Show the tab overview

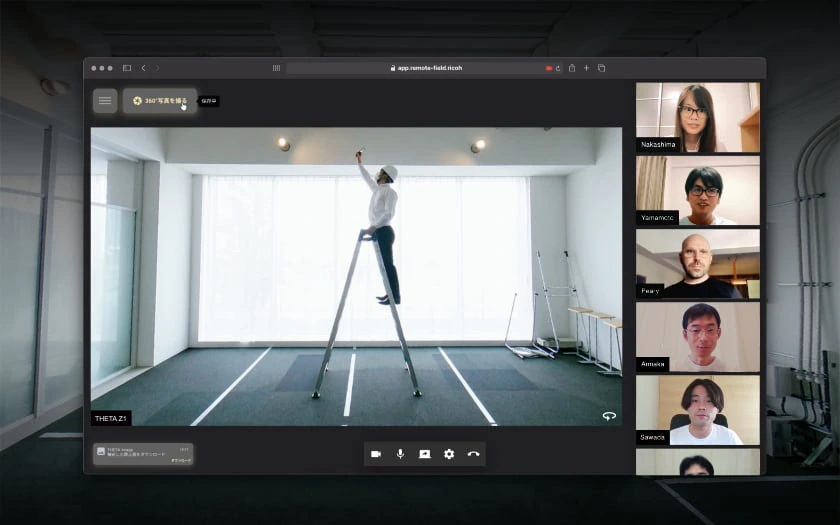(602, 68)
